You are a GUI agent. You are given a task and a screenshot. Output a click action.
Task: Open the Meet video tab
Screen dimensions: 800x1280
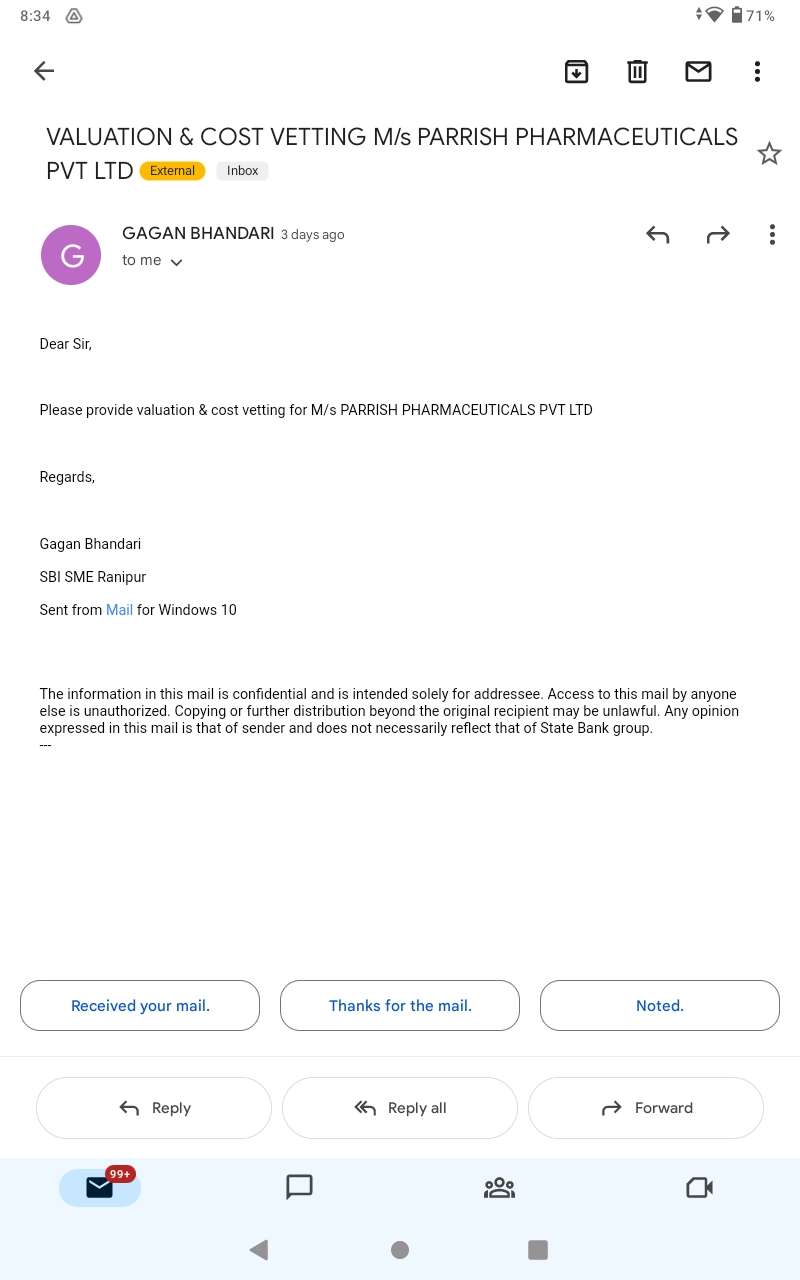[699, 1187]
